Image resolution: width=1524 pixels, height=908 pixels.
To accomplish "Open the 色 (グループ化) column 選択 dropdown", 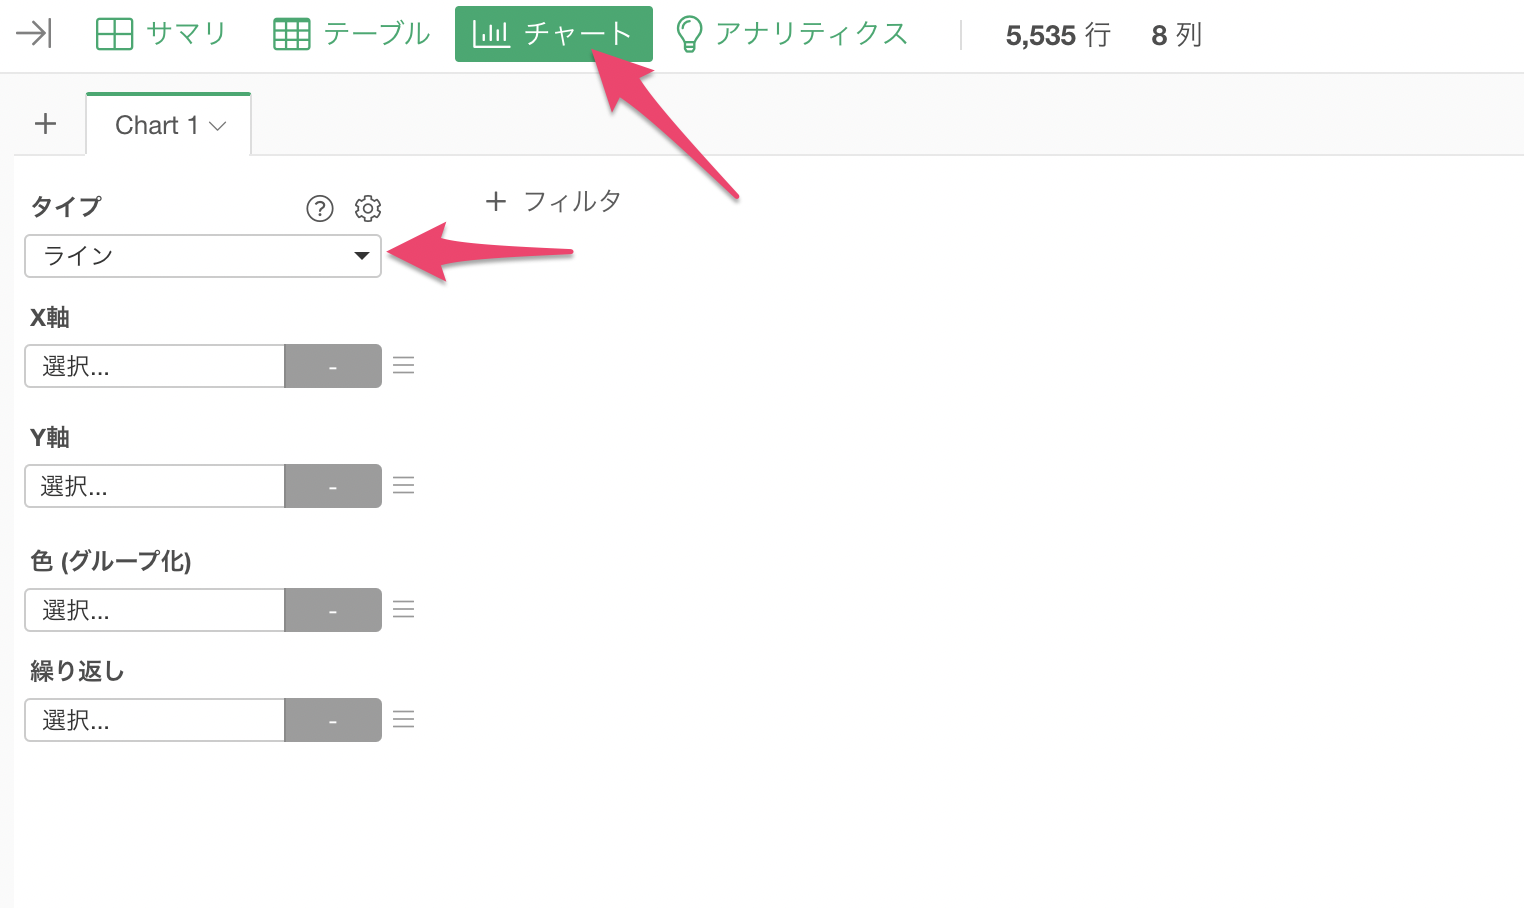I will tap(155, 610).
